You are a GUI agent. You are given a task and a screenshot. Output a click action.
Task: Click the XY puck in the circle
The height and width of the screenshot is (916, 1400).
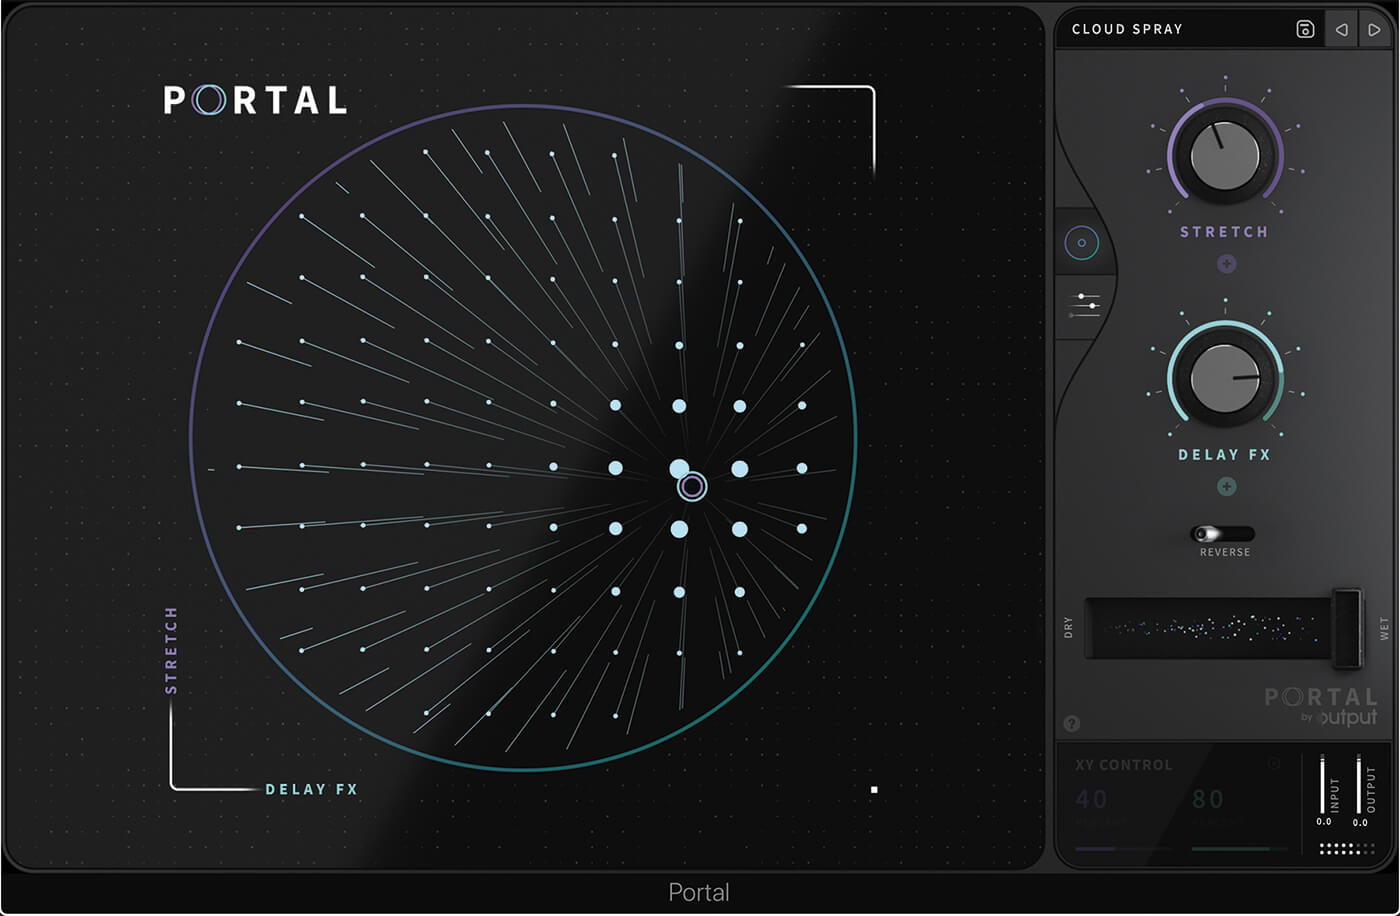click(x=692, y=487)
